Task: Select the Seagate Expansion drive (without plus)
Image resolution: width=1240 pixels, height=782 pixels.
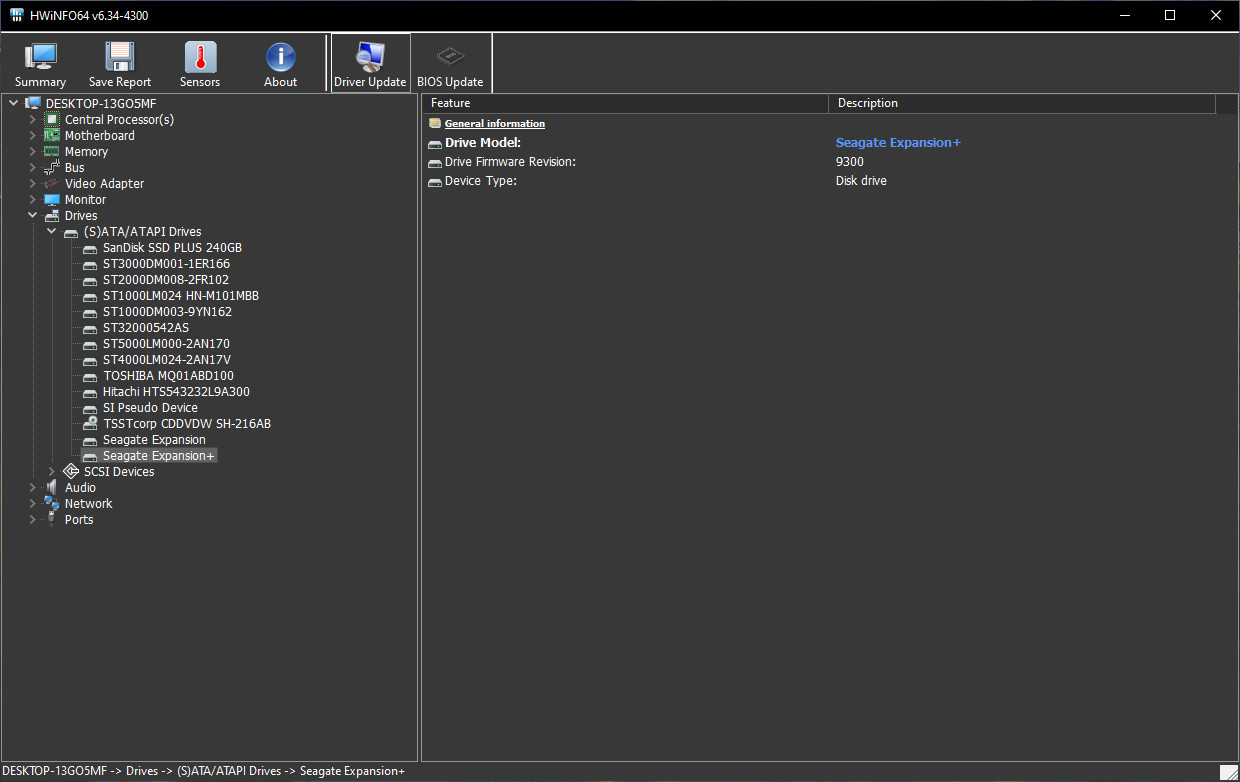Action: click(x=154, y=440)
